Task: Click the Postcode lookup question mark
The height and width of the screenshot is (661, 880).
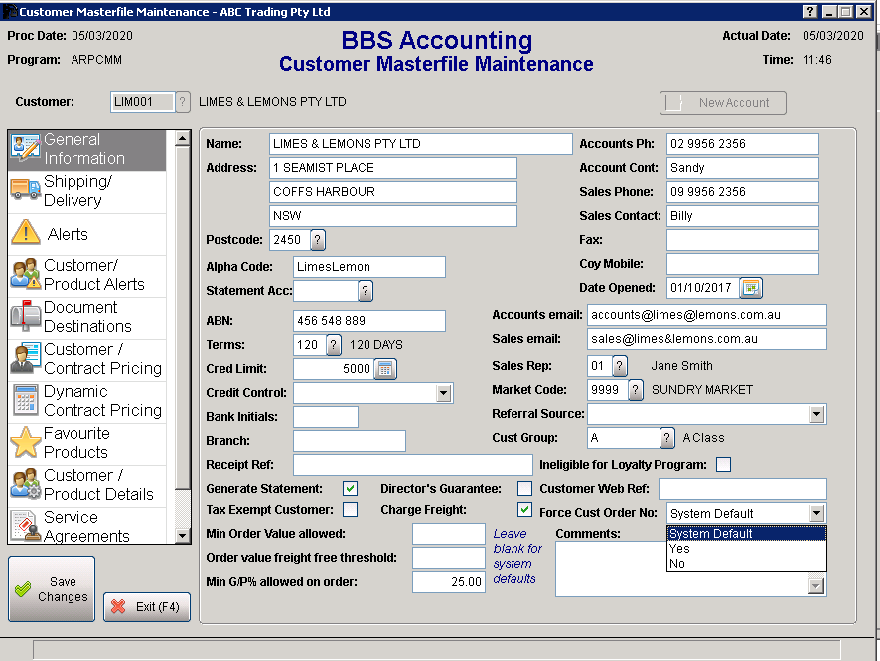Action: pyautogui.click(x=317, y=240)
